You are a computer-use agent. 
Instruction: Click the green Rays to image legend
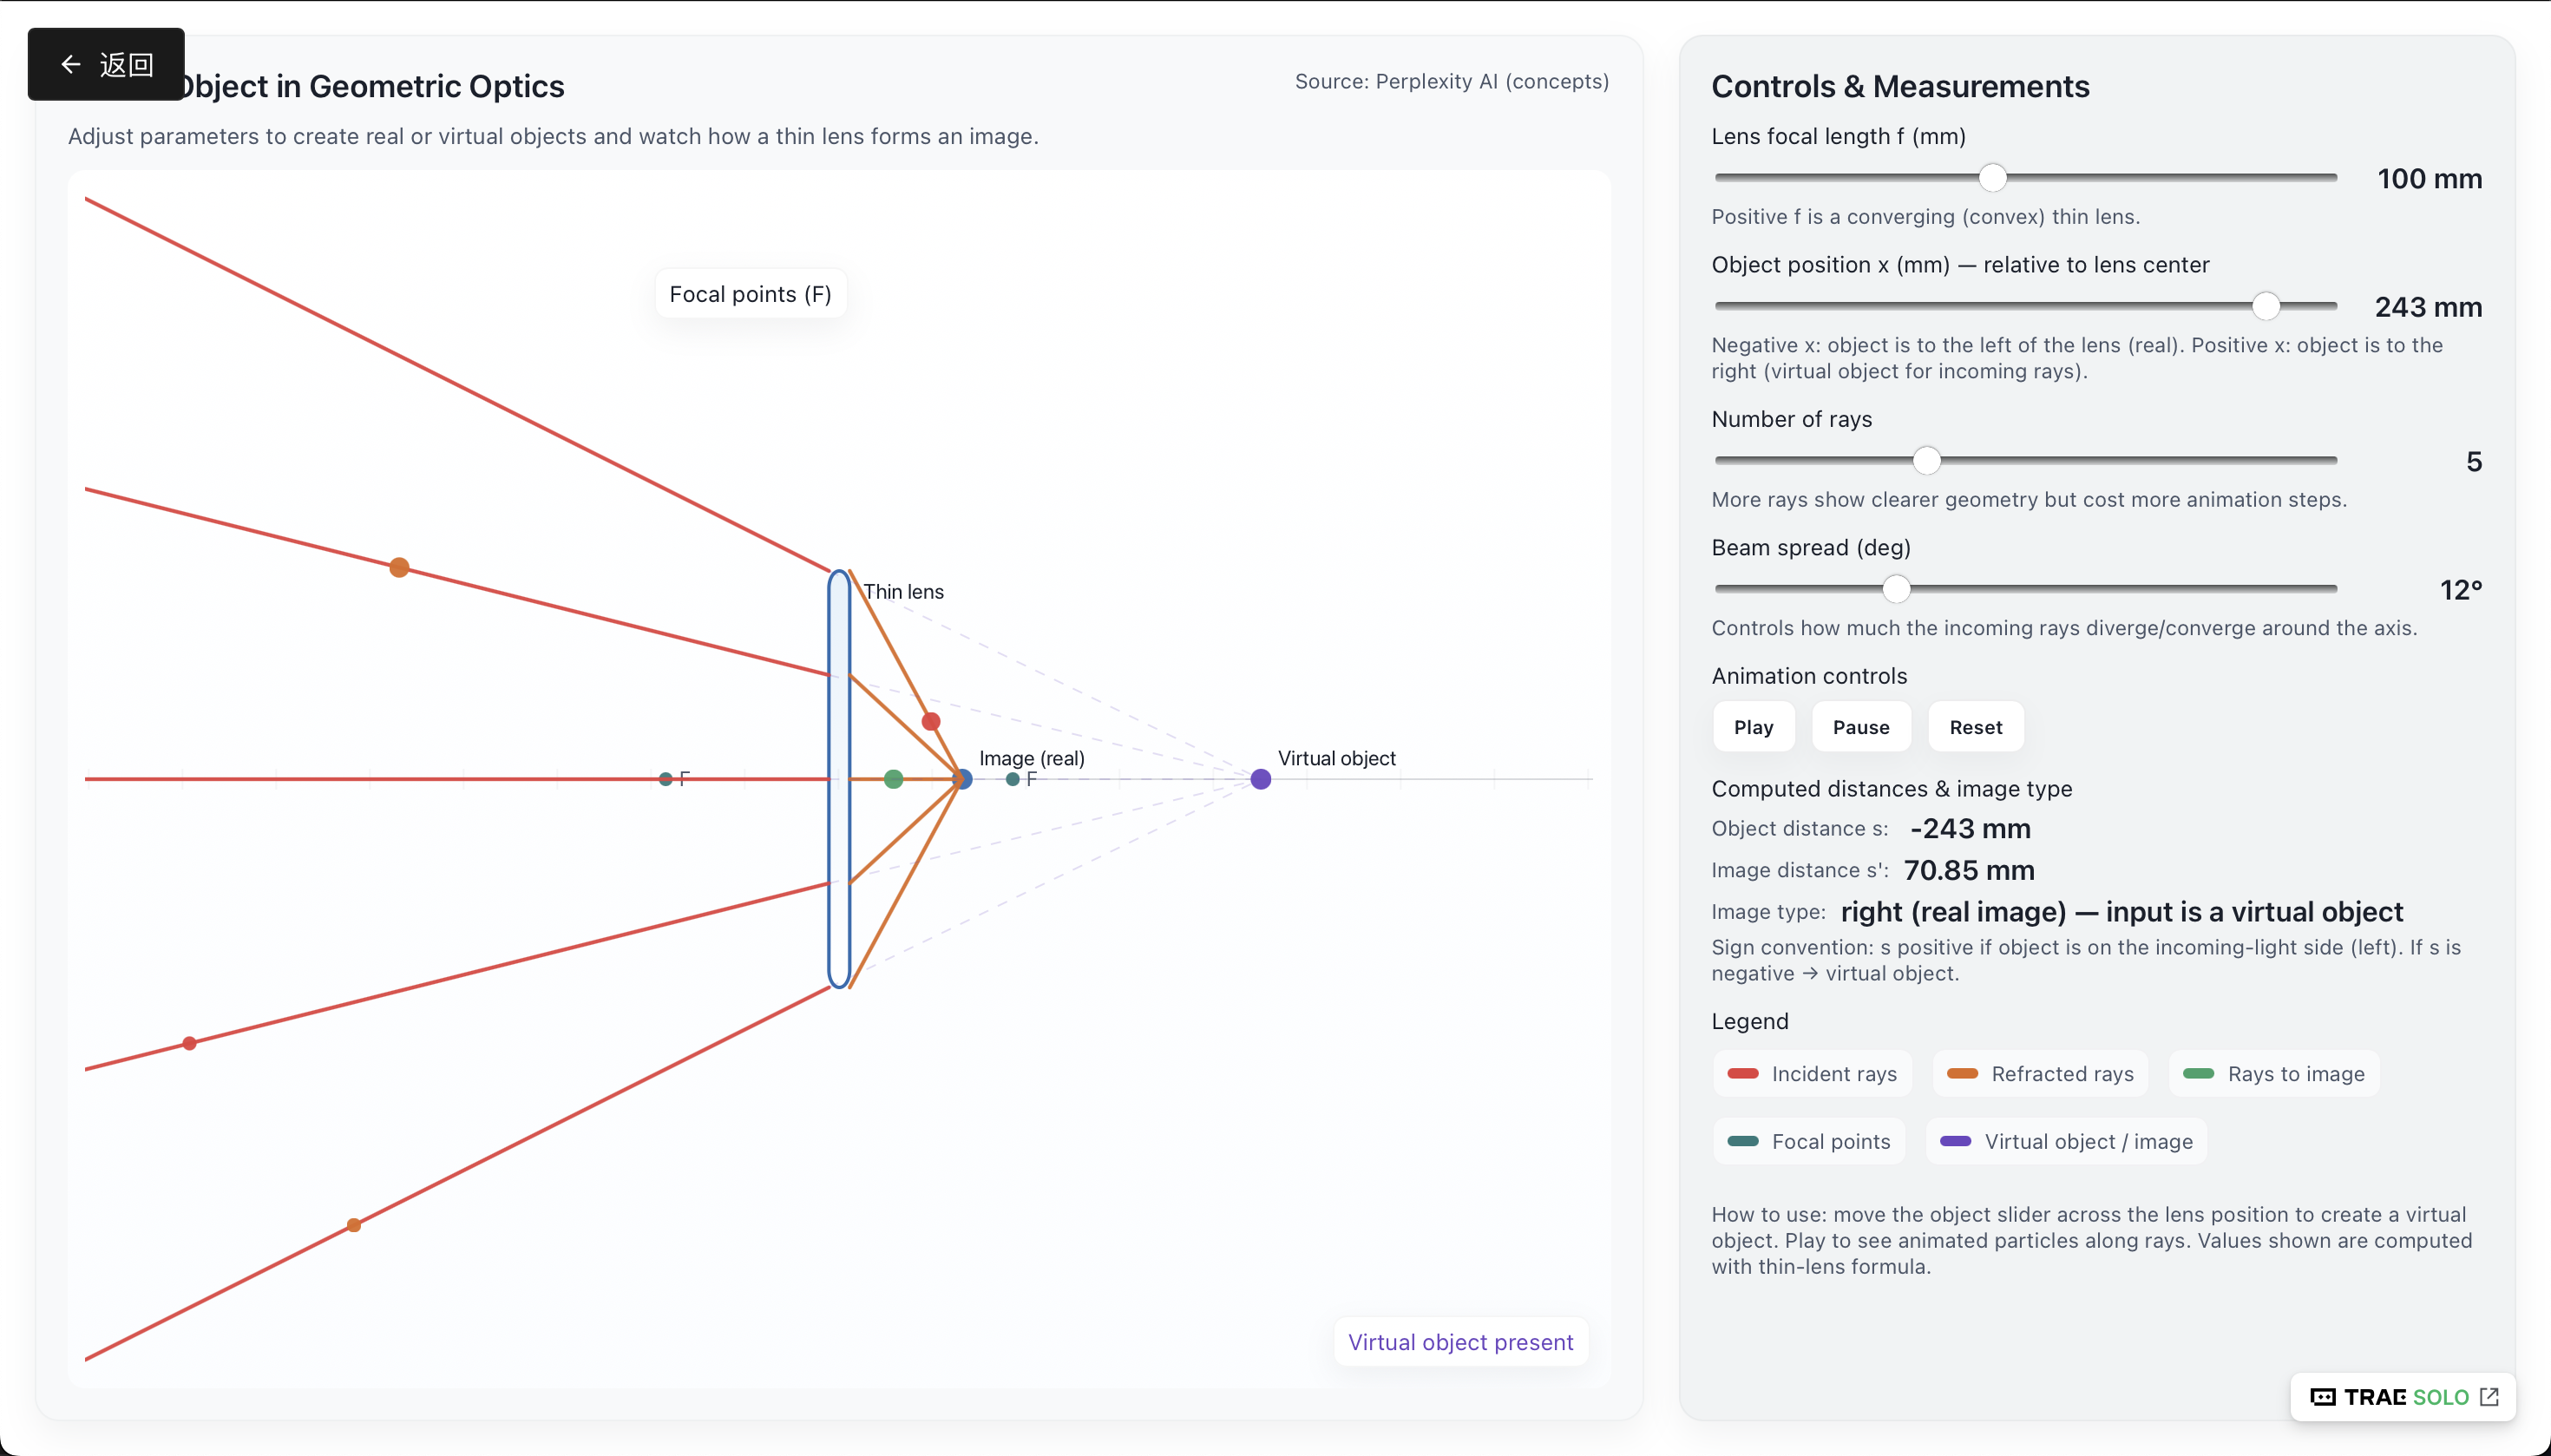coord(2274,1074)
